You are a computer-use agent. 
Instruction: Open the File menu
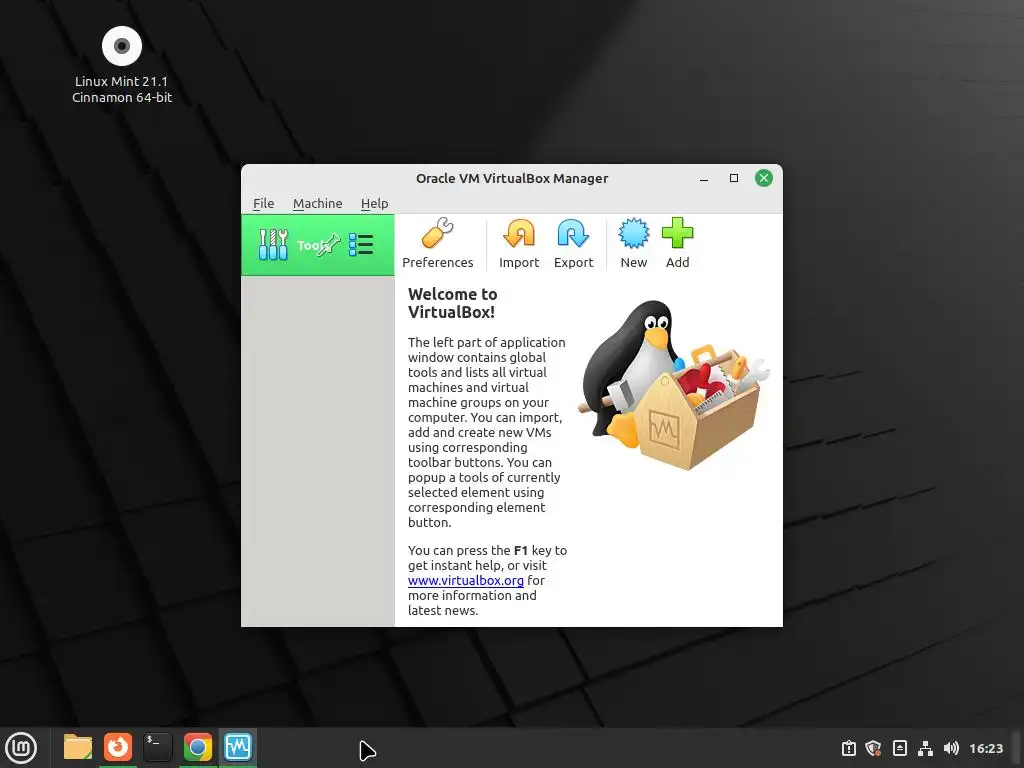tap(264, 203)
